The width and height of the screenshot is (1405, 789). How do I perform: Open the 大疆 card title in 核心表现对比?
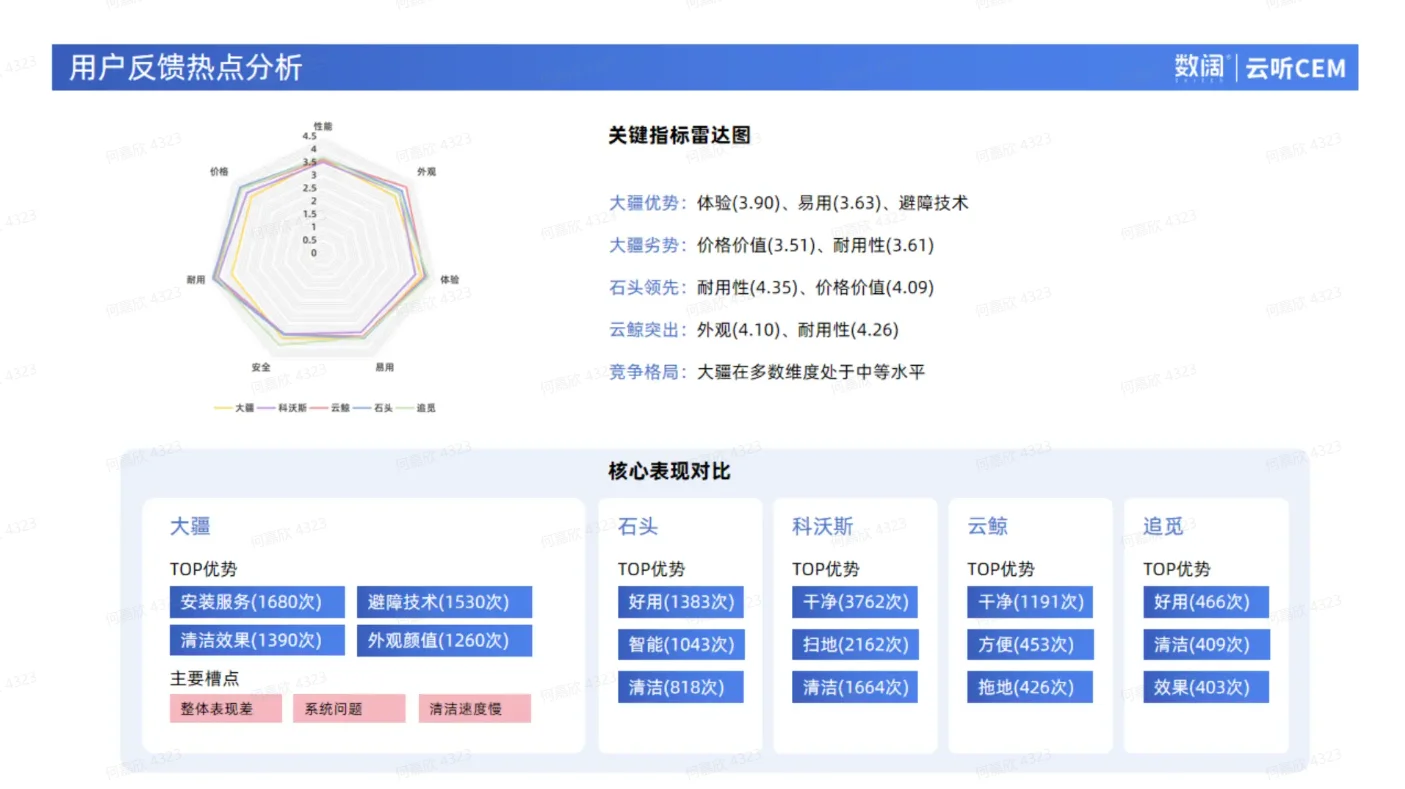(190, 526)
